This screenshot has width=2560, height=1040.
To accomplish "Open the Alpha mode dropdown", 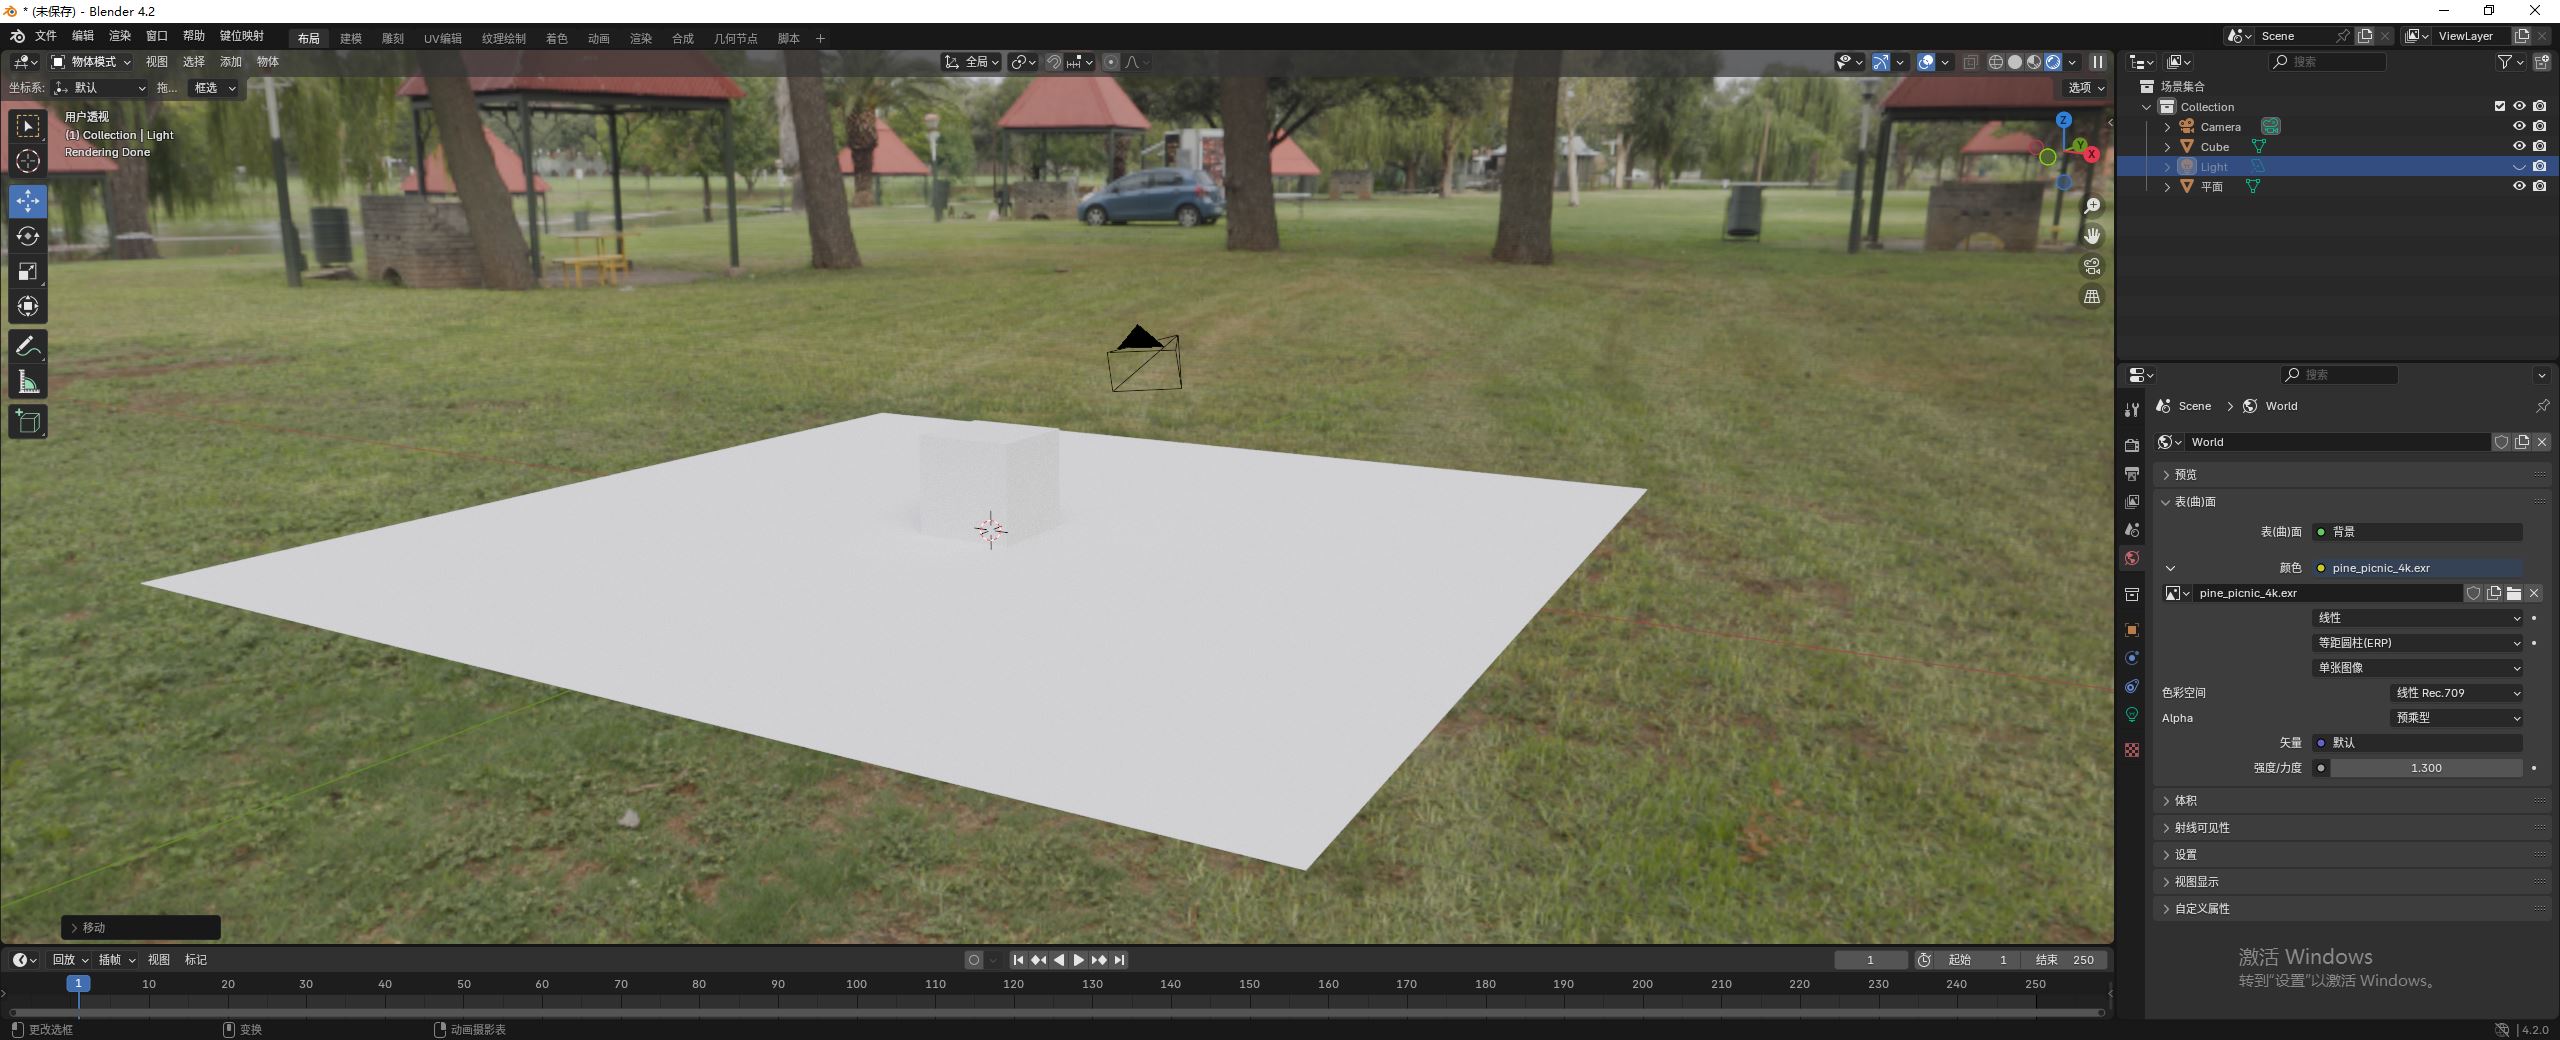I will click(2456, 718).
